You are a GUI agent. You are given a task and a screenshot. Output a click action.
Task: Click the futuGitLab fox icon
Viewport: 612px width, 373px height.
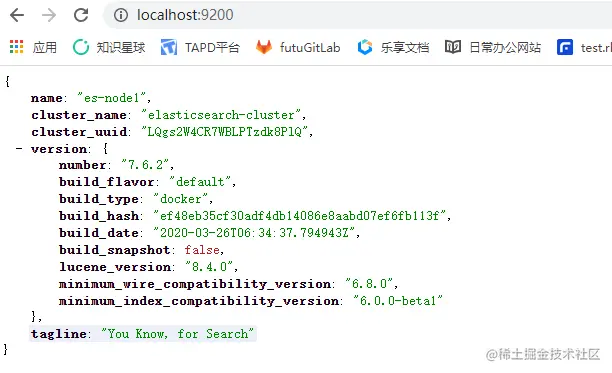coord(264,47)
